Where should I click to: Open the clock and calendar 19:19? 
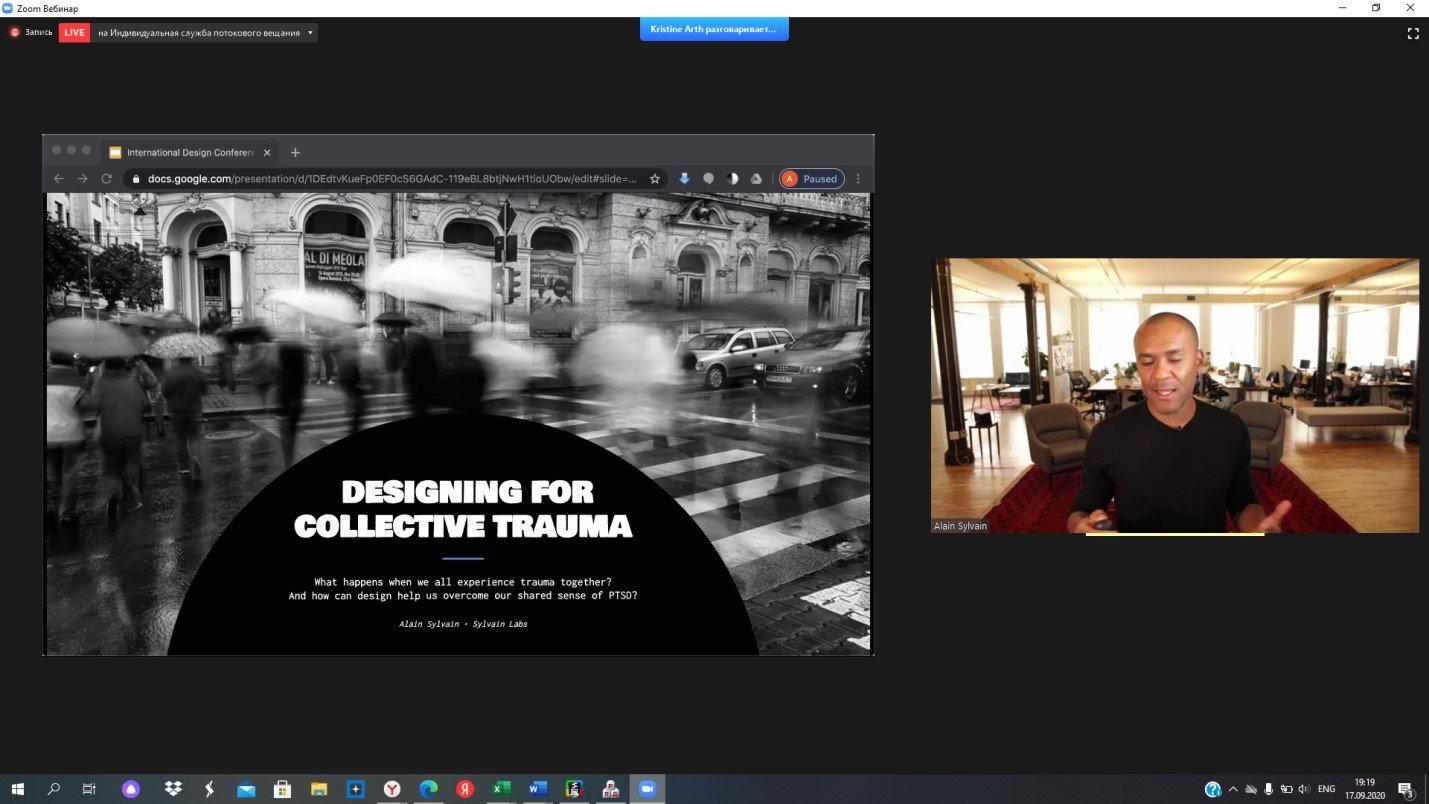[x=1364, y=789]
